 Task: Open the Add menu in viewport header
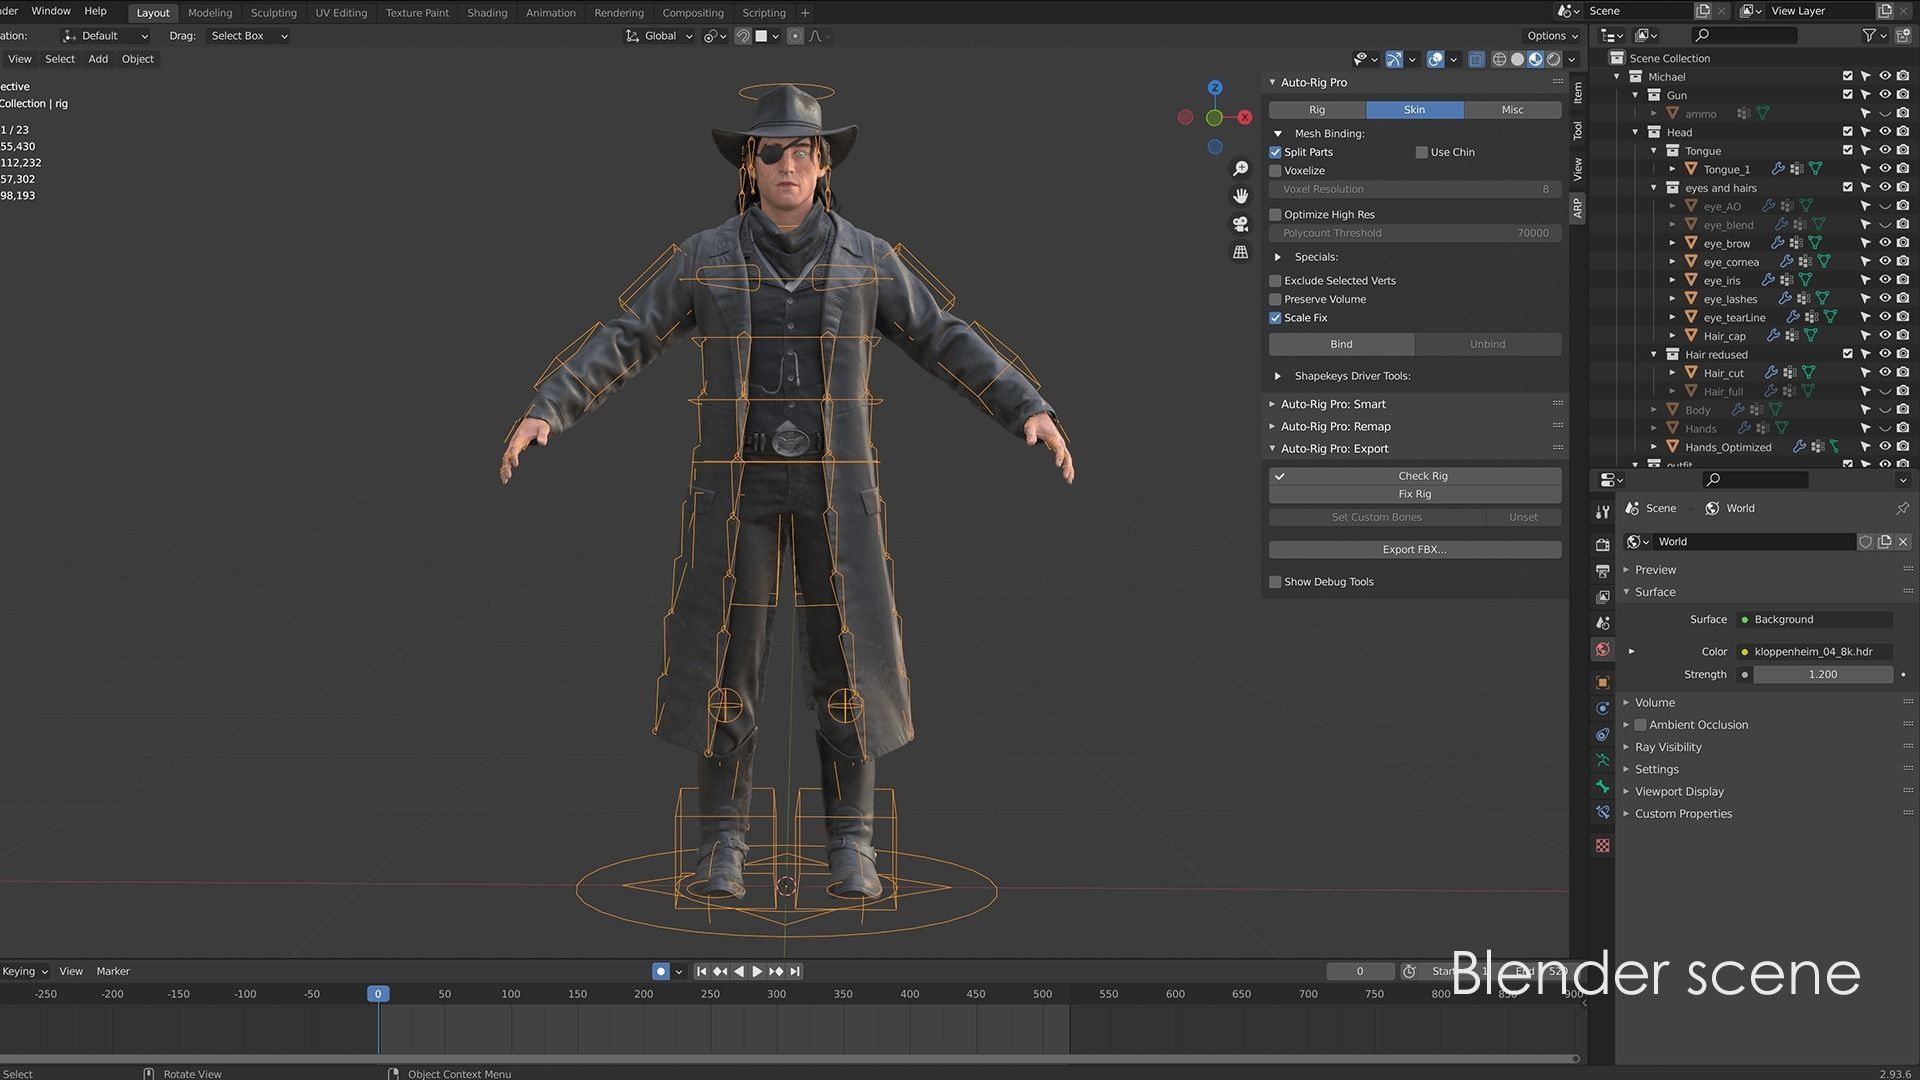pyautogui.click(x=98, y=59)
